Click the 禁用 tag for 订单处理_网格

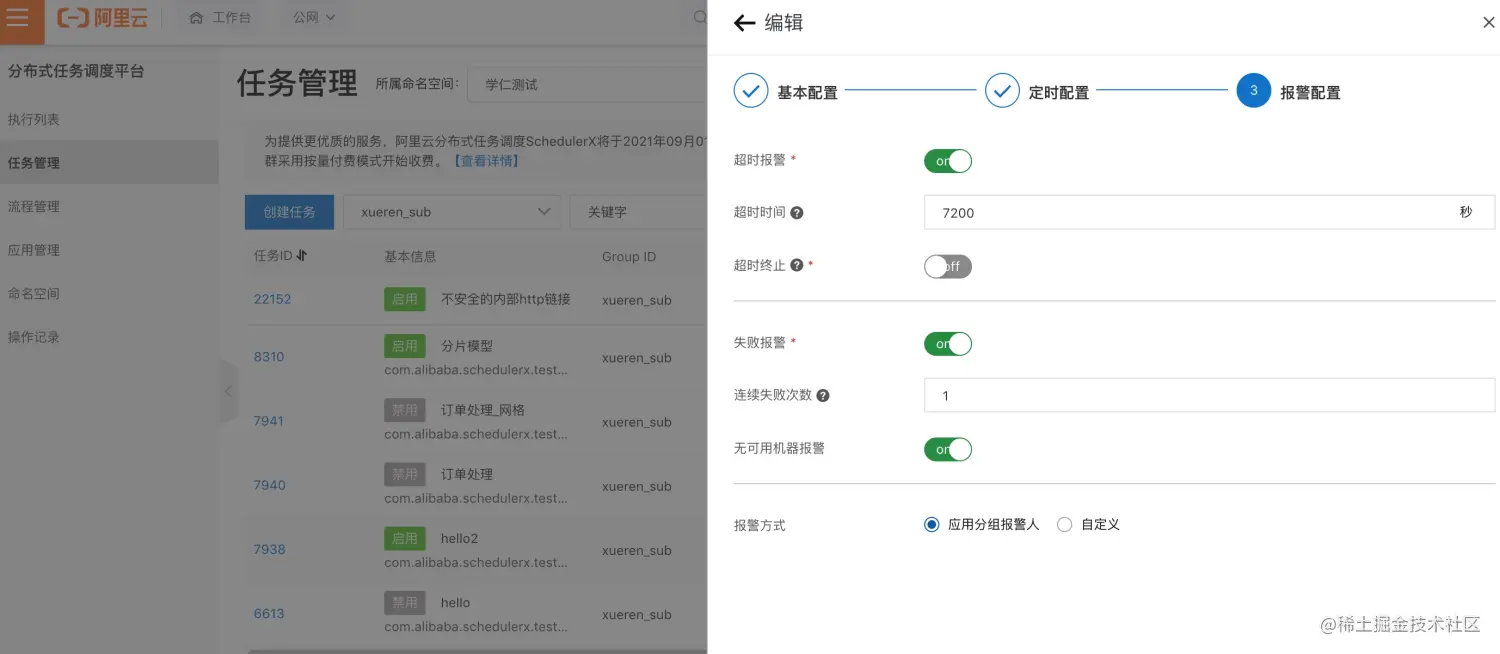[405, 410]
